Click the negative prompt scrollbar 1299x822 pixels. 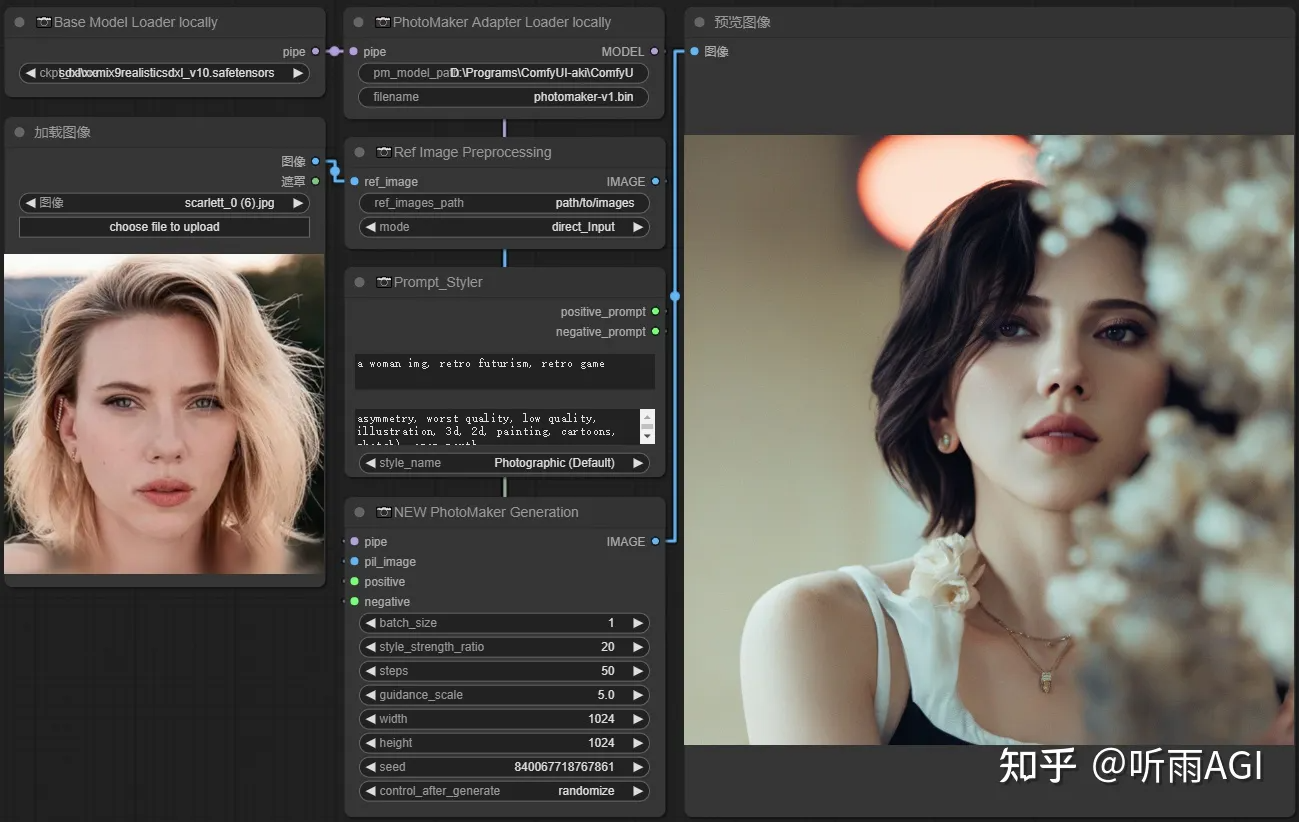[647, 427]
